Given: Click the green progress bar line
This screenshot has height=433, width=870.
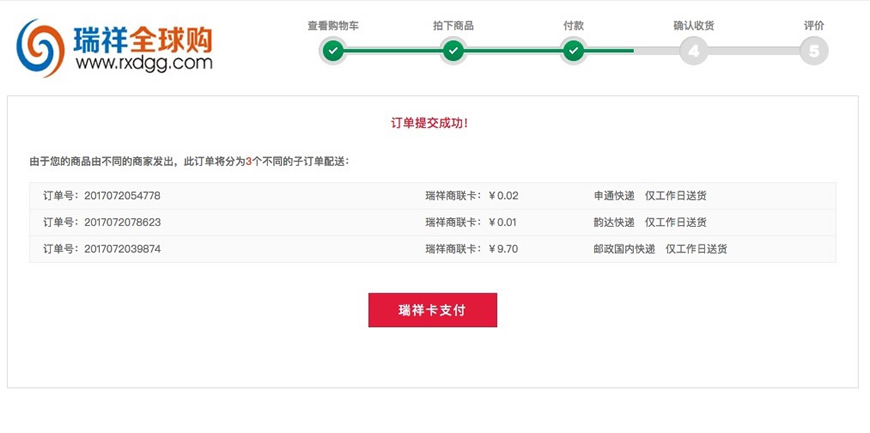Looking at the screenshot, I should pos(483,51).
